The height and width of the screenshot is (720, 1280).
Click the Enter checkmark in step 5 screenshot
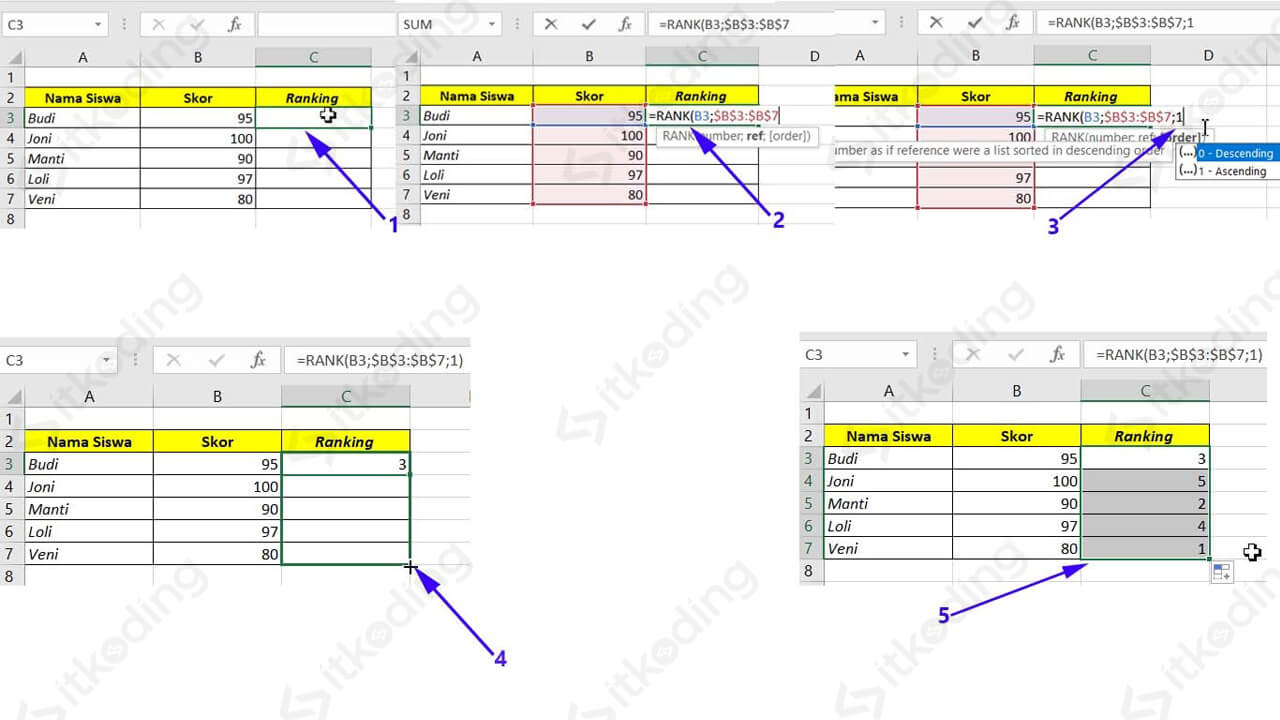click(1017, 355)
